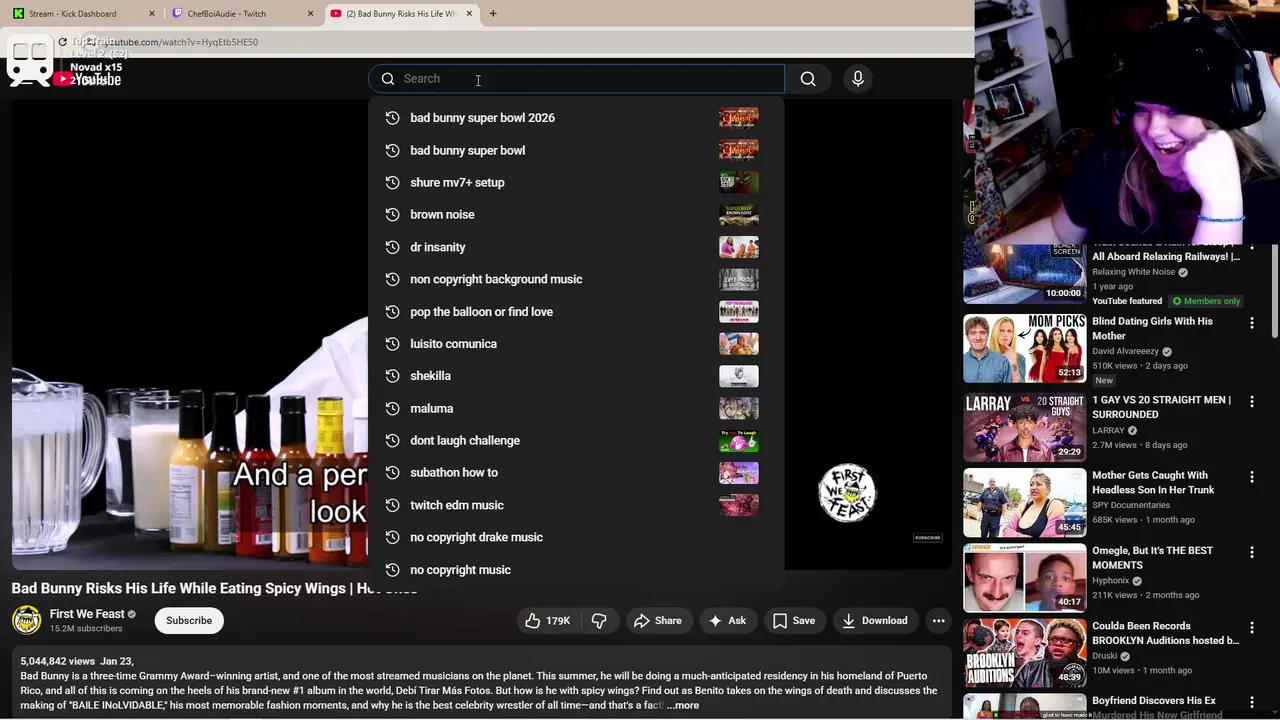The width and height of the screenshot is (1280, 720).
Task: Open options menu for 1 GAY VS 20 video
Action: [1252, 402]
